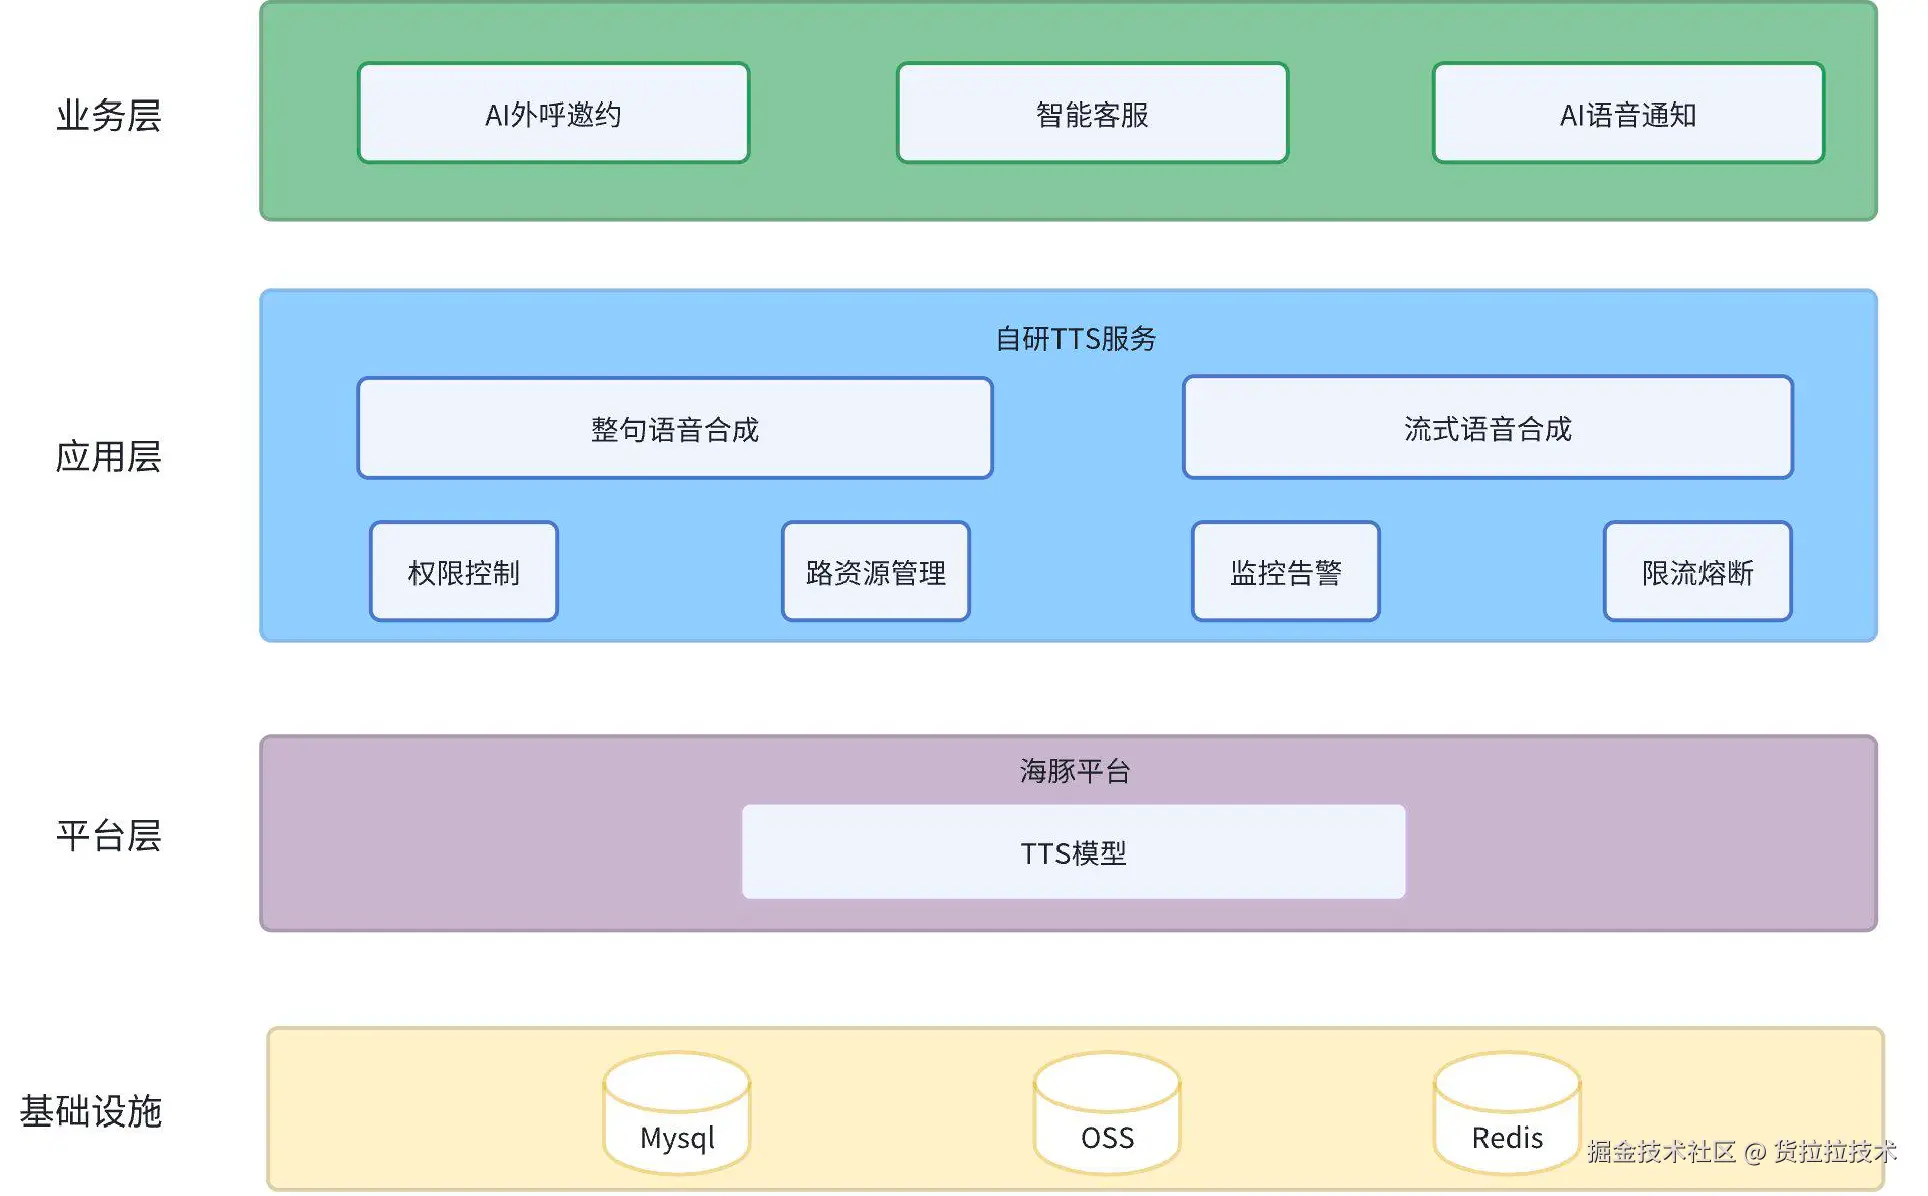This screenshot has height=1196, width=1928.
Task: Click the 监控告警 module
Action: click(x=1284, y=572)
